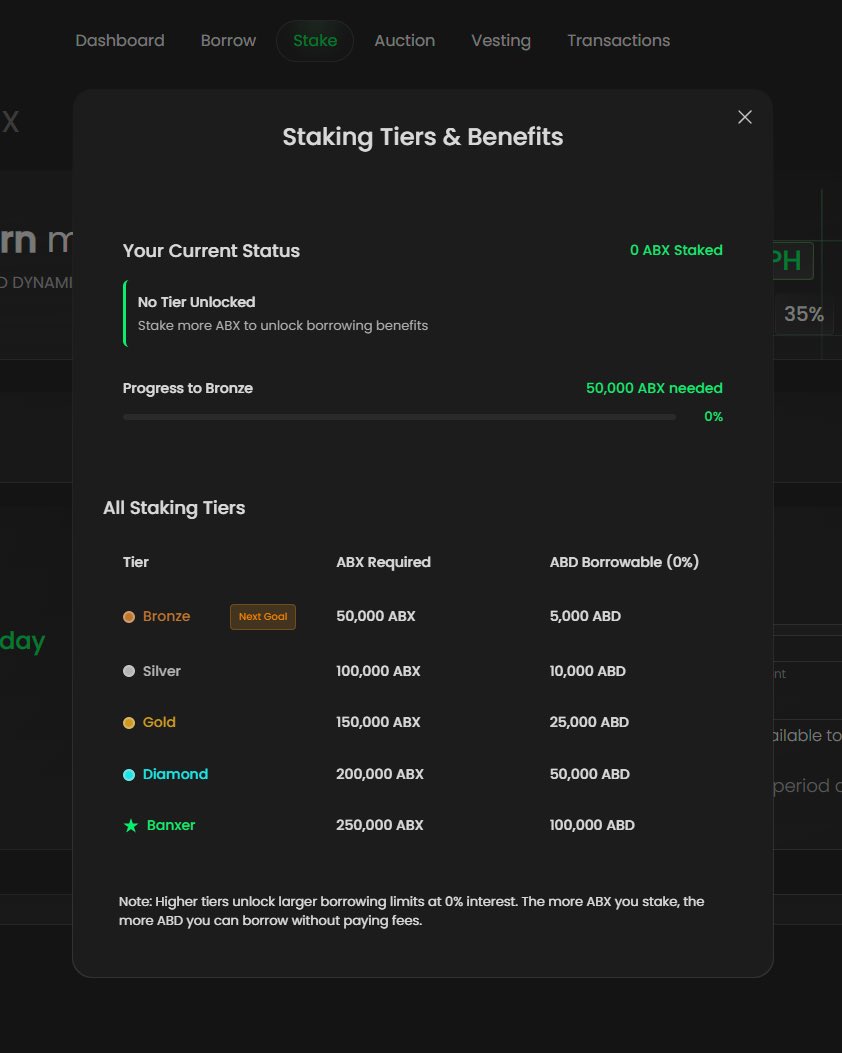Click the 150,000 ABX required value
This screenshot has height=1053, width=842.
click(378, 722)
